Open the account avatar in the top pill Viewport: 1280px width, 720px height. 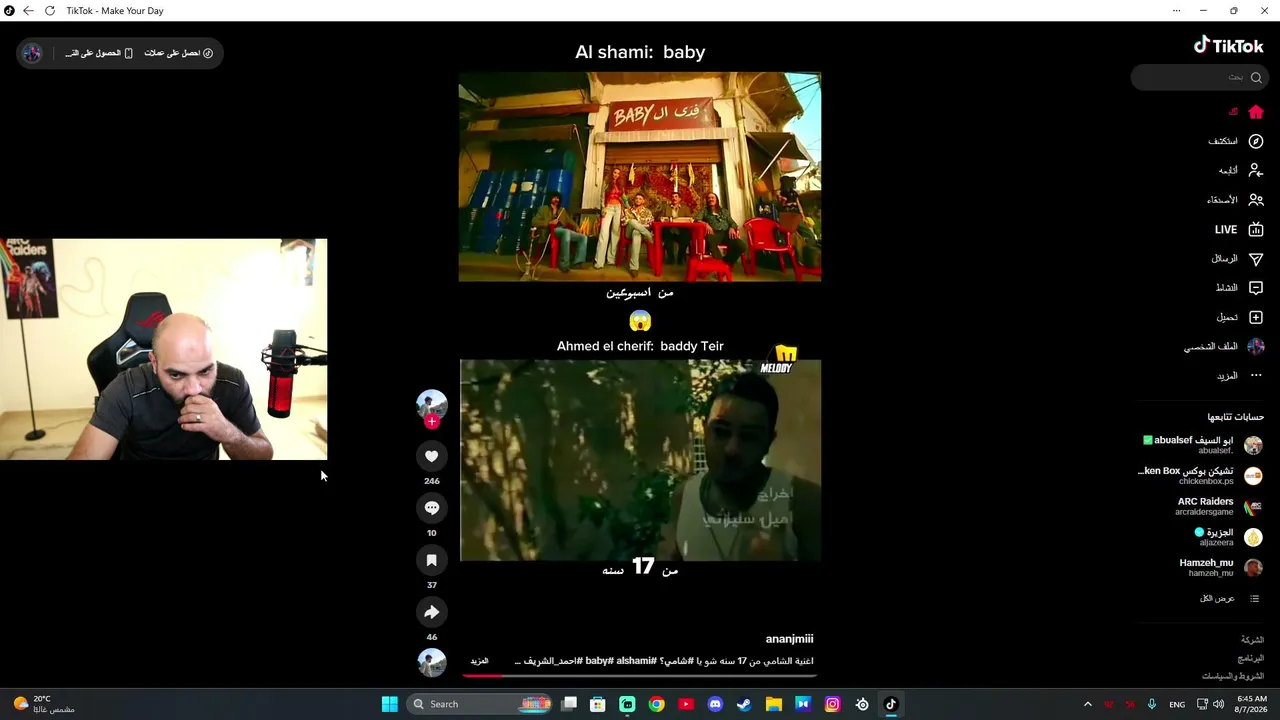32,53
